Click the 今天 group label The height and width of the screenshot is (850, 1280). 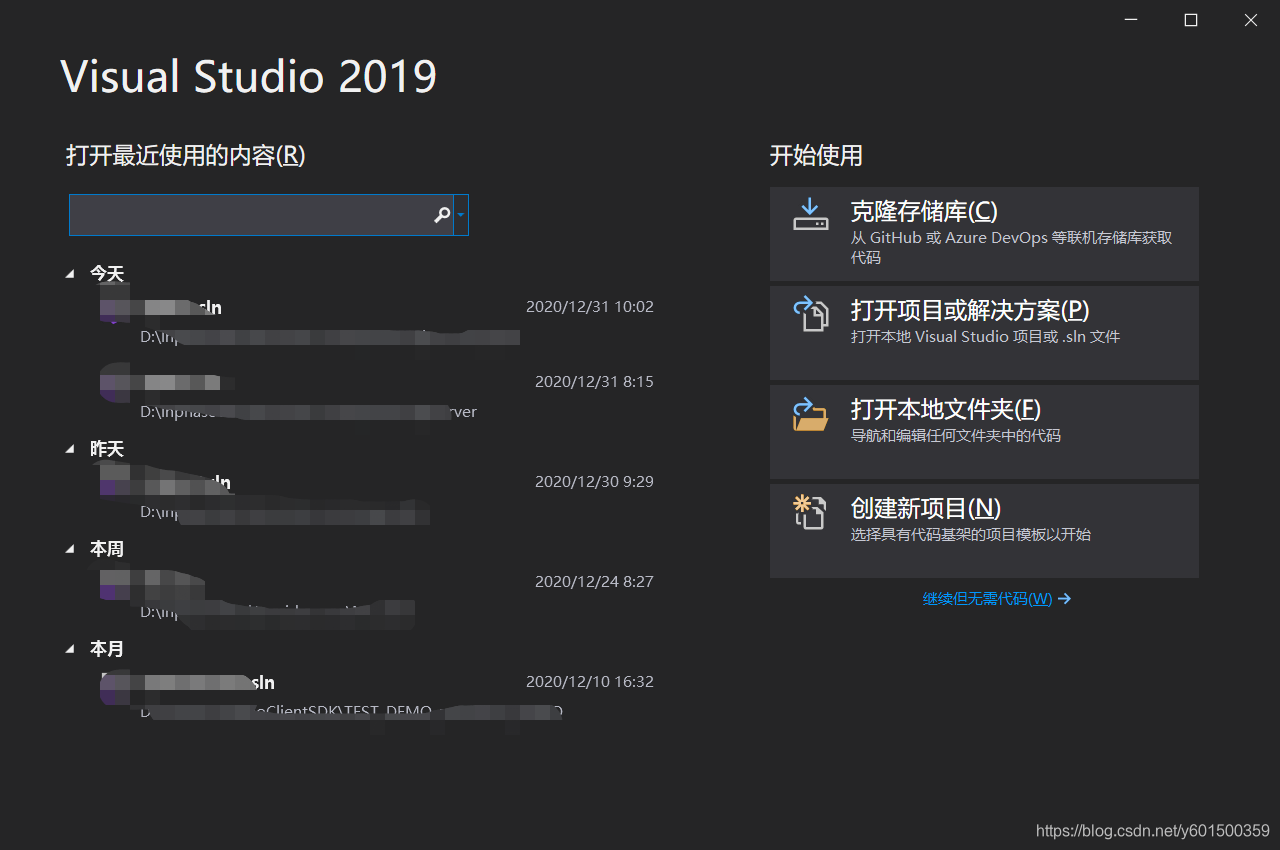tap(107, 273)
